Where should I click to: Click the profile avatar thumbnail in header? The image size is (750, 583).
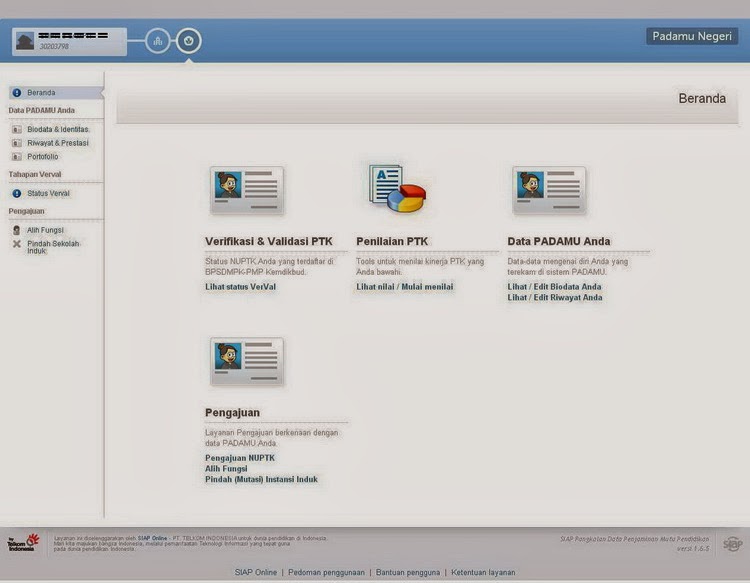point(25,42)
